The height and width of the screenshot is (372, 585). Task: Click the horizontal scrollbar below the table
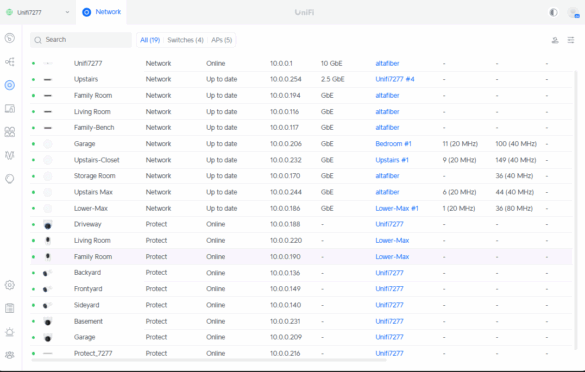click(203, 361)
